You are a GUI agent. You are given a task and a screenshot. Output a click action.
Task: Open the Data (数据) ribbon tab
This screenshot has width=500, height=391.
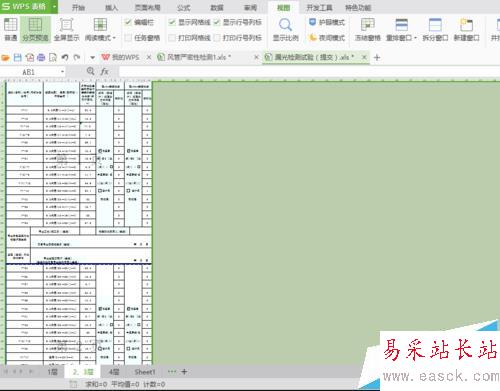tap(217, 8)
